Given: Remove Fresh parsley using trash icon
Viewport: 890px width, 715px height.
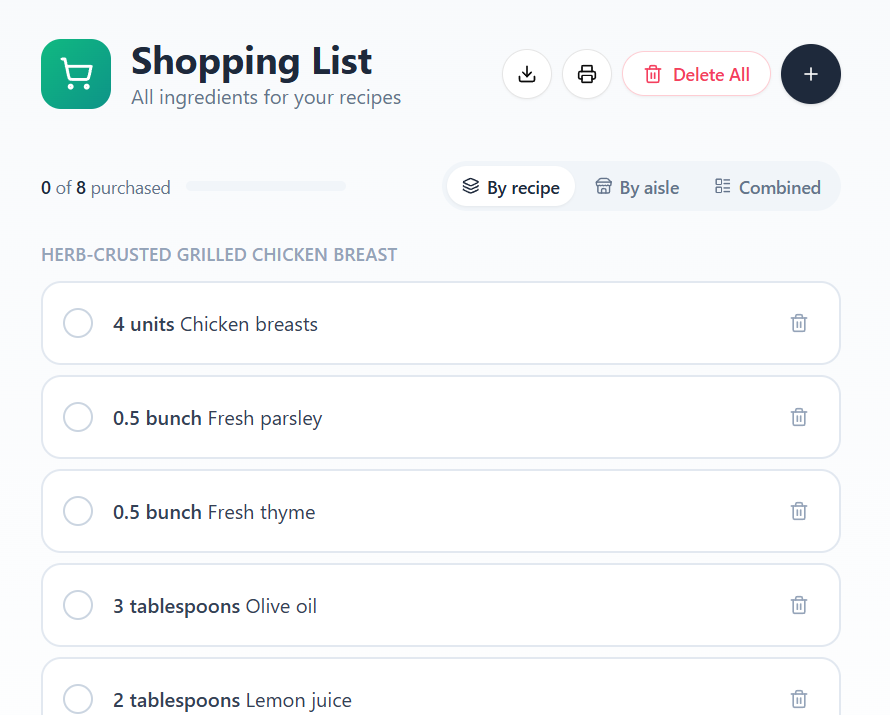Looking at the screenshot, I should tap(798, 417).
